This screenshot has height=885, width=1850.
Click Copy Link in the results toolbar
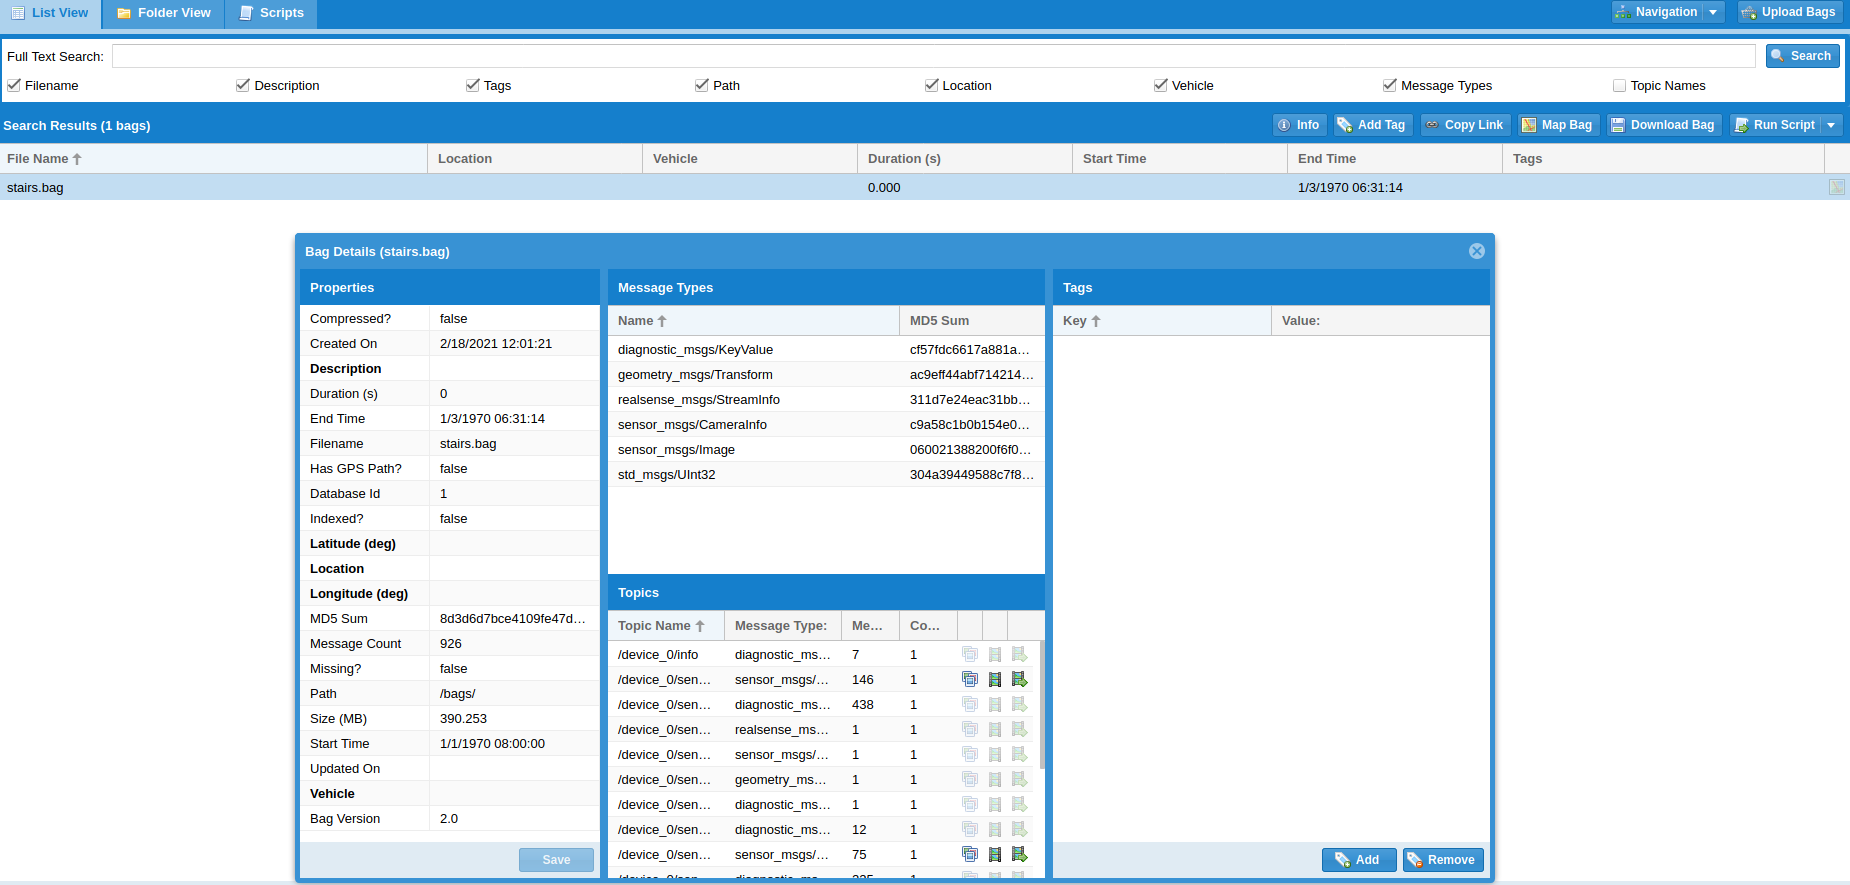[x=1464, y=125]
